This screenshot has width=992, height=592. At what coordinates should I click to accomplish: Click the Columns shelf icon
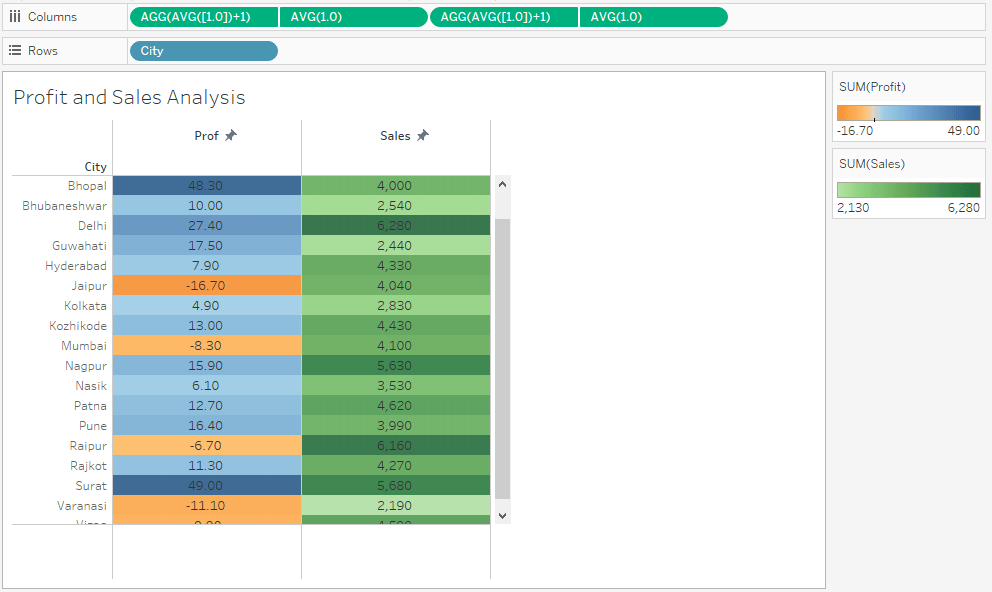(15, 17)
